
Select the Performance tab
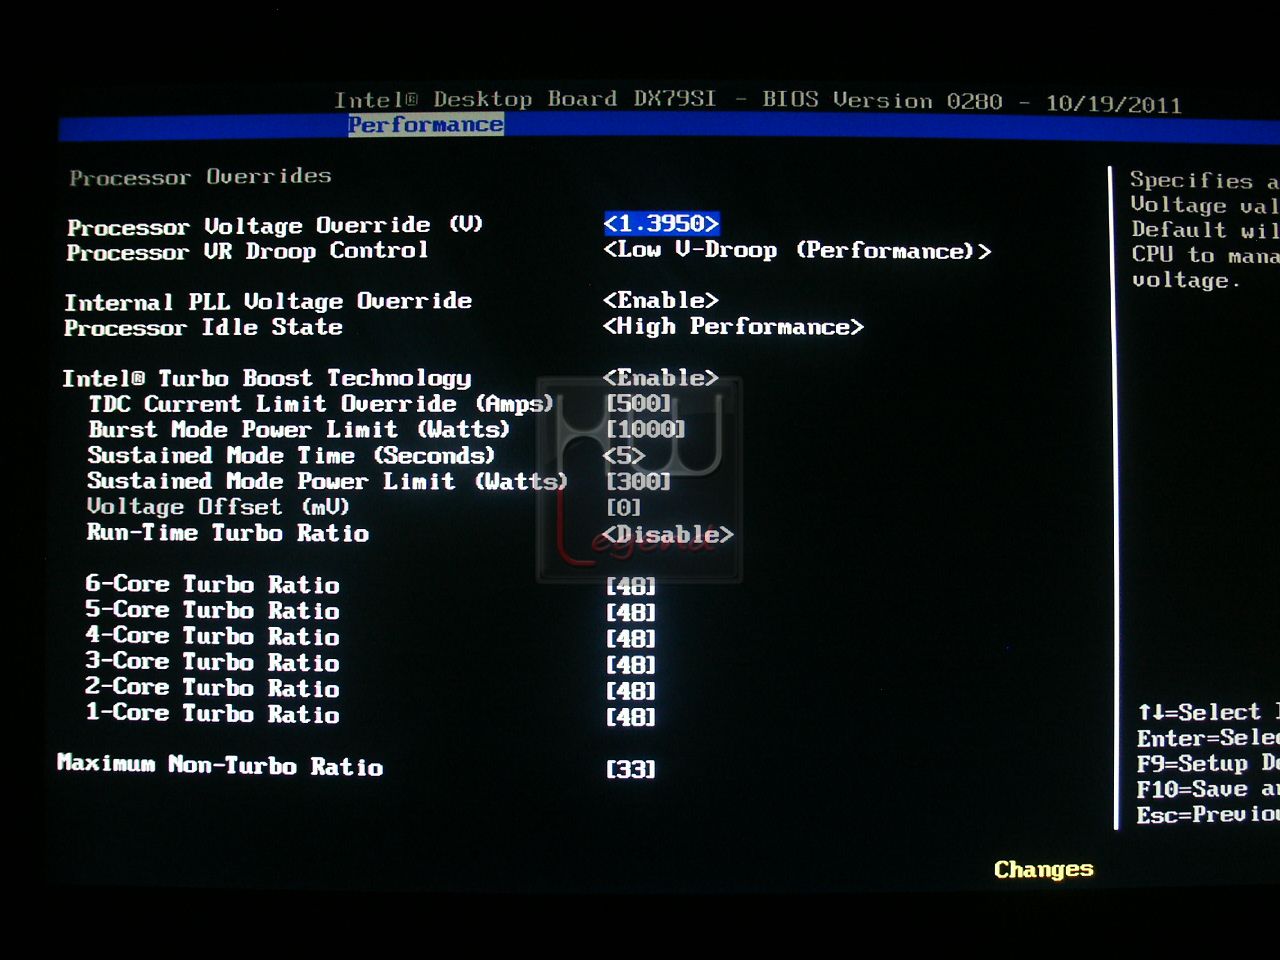[x=426, y=125]
